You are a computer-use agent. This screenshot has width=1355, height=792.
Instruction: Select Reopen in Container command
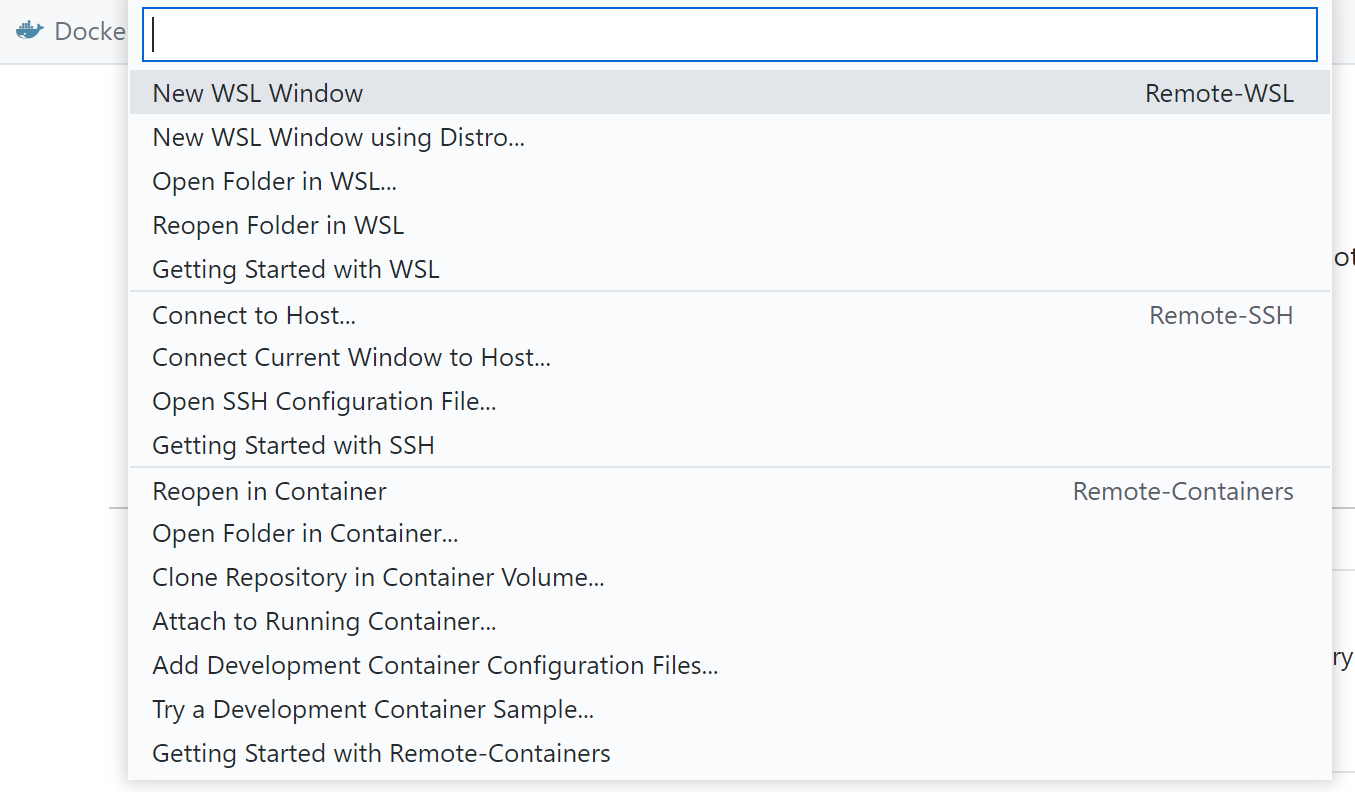click(730, 491)
